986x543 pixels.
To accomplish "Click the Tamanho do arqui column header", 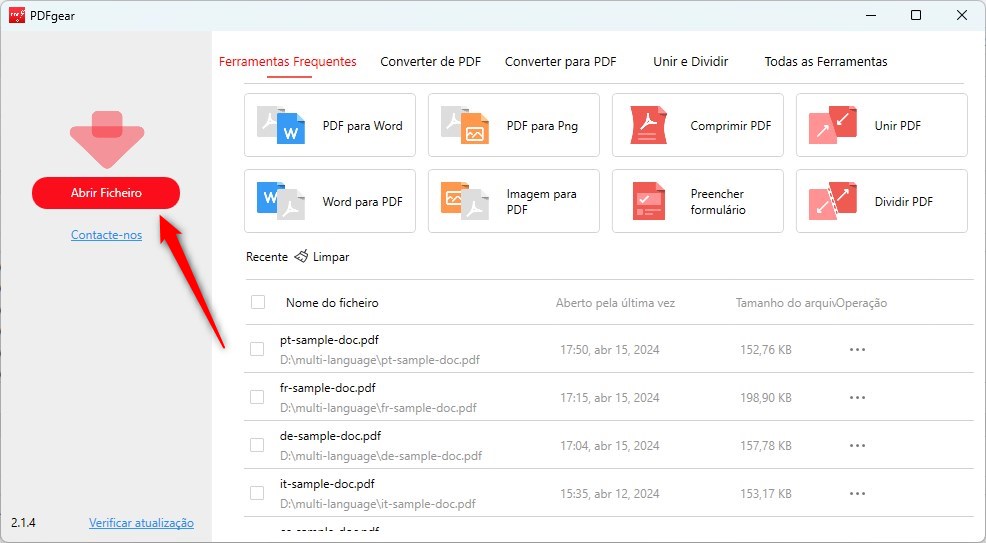I will (x=785, y=303).
